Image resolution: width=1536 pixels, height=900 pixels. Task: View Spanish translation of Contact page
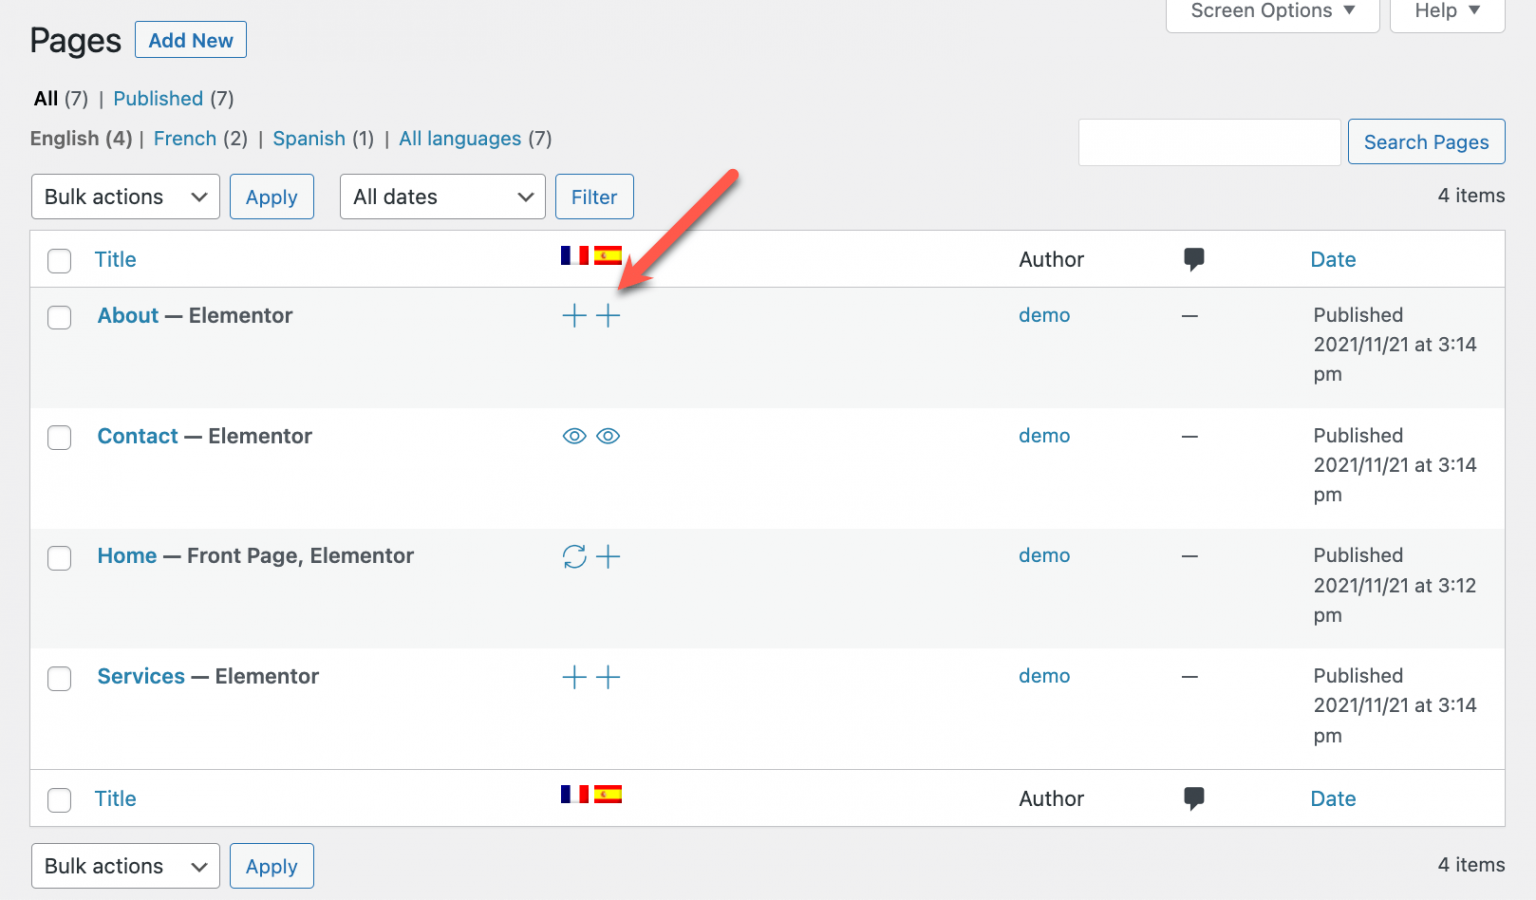(608, 436)
